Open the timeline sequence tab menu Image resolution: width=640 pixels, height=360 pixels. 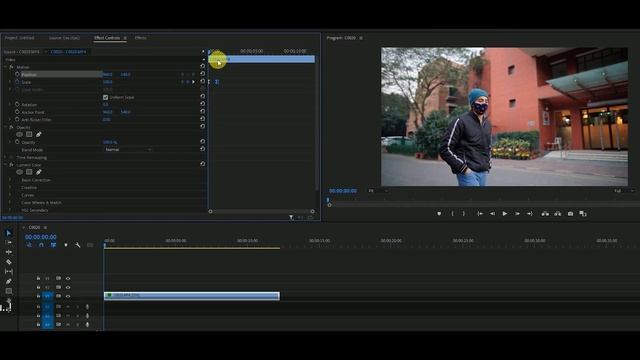point(45,227)
